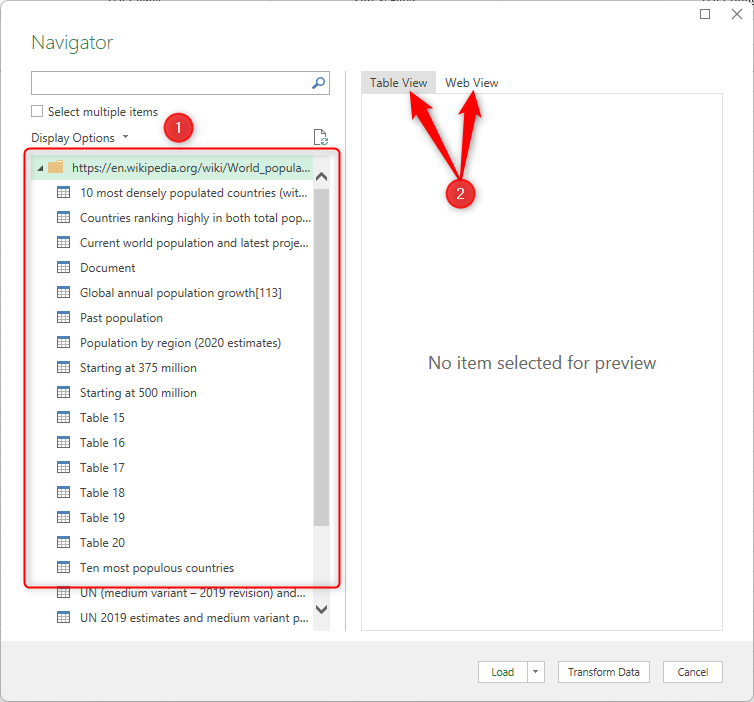Click table icon beside UN 2019 estimates
The width and height of the screenshot is (754, 702).
[x=63, y=617]
